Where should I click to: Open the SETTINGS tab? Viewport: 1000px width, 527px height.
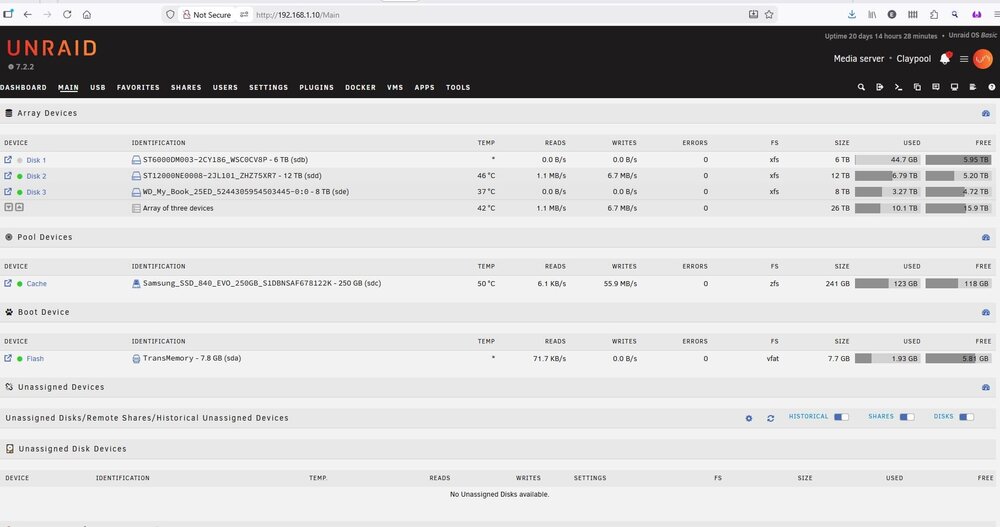(x=268, y=87)
